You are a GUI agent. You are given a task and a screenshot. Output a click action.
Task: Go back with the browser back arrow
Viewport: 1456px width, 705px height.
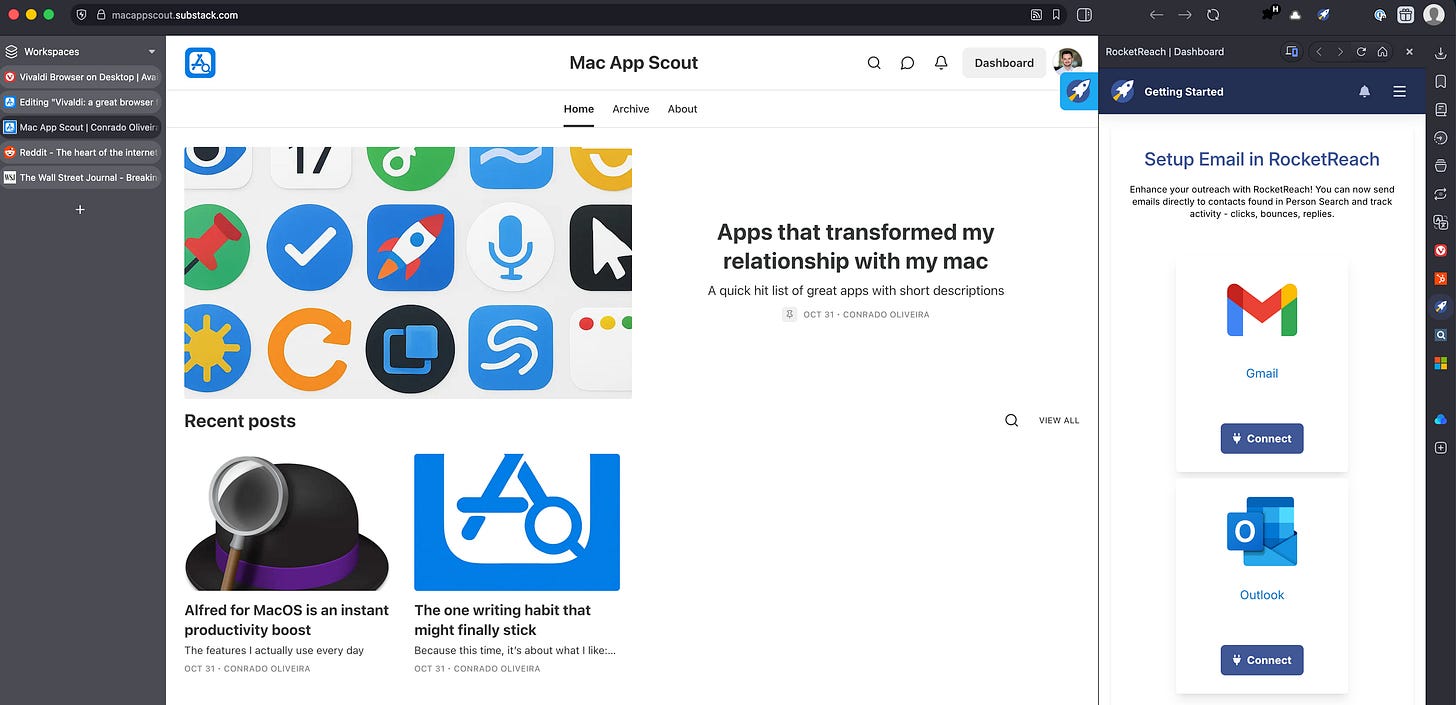[x=1157, y=15]
